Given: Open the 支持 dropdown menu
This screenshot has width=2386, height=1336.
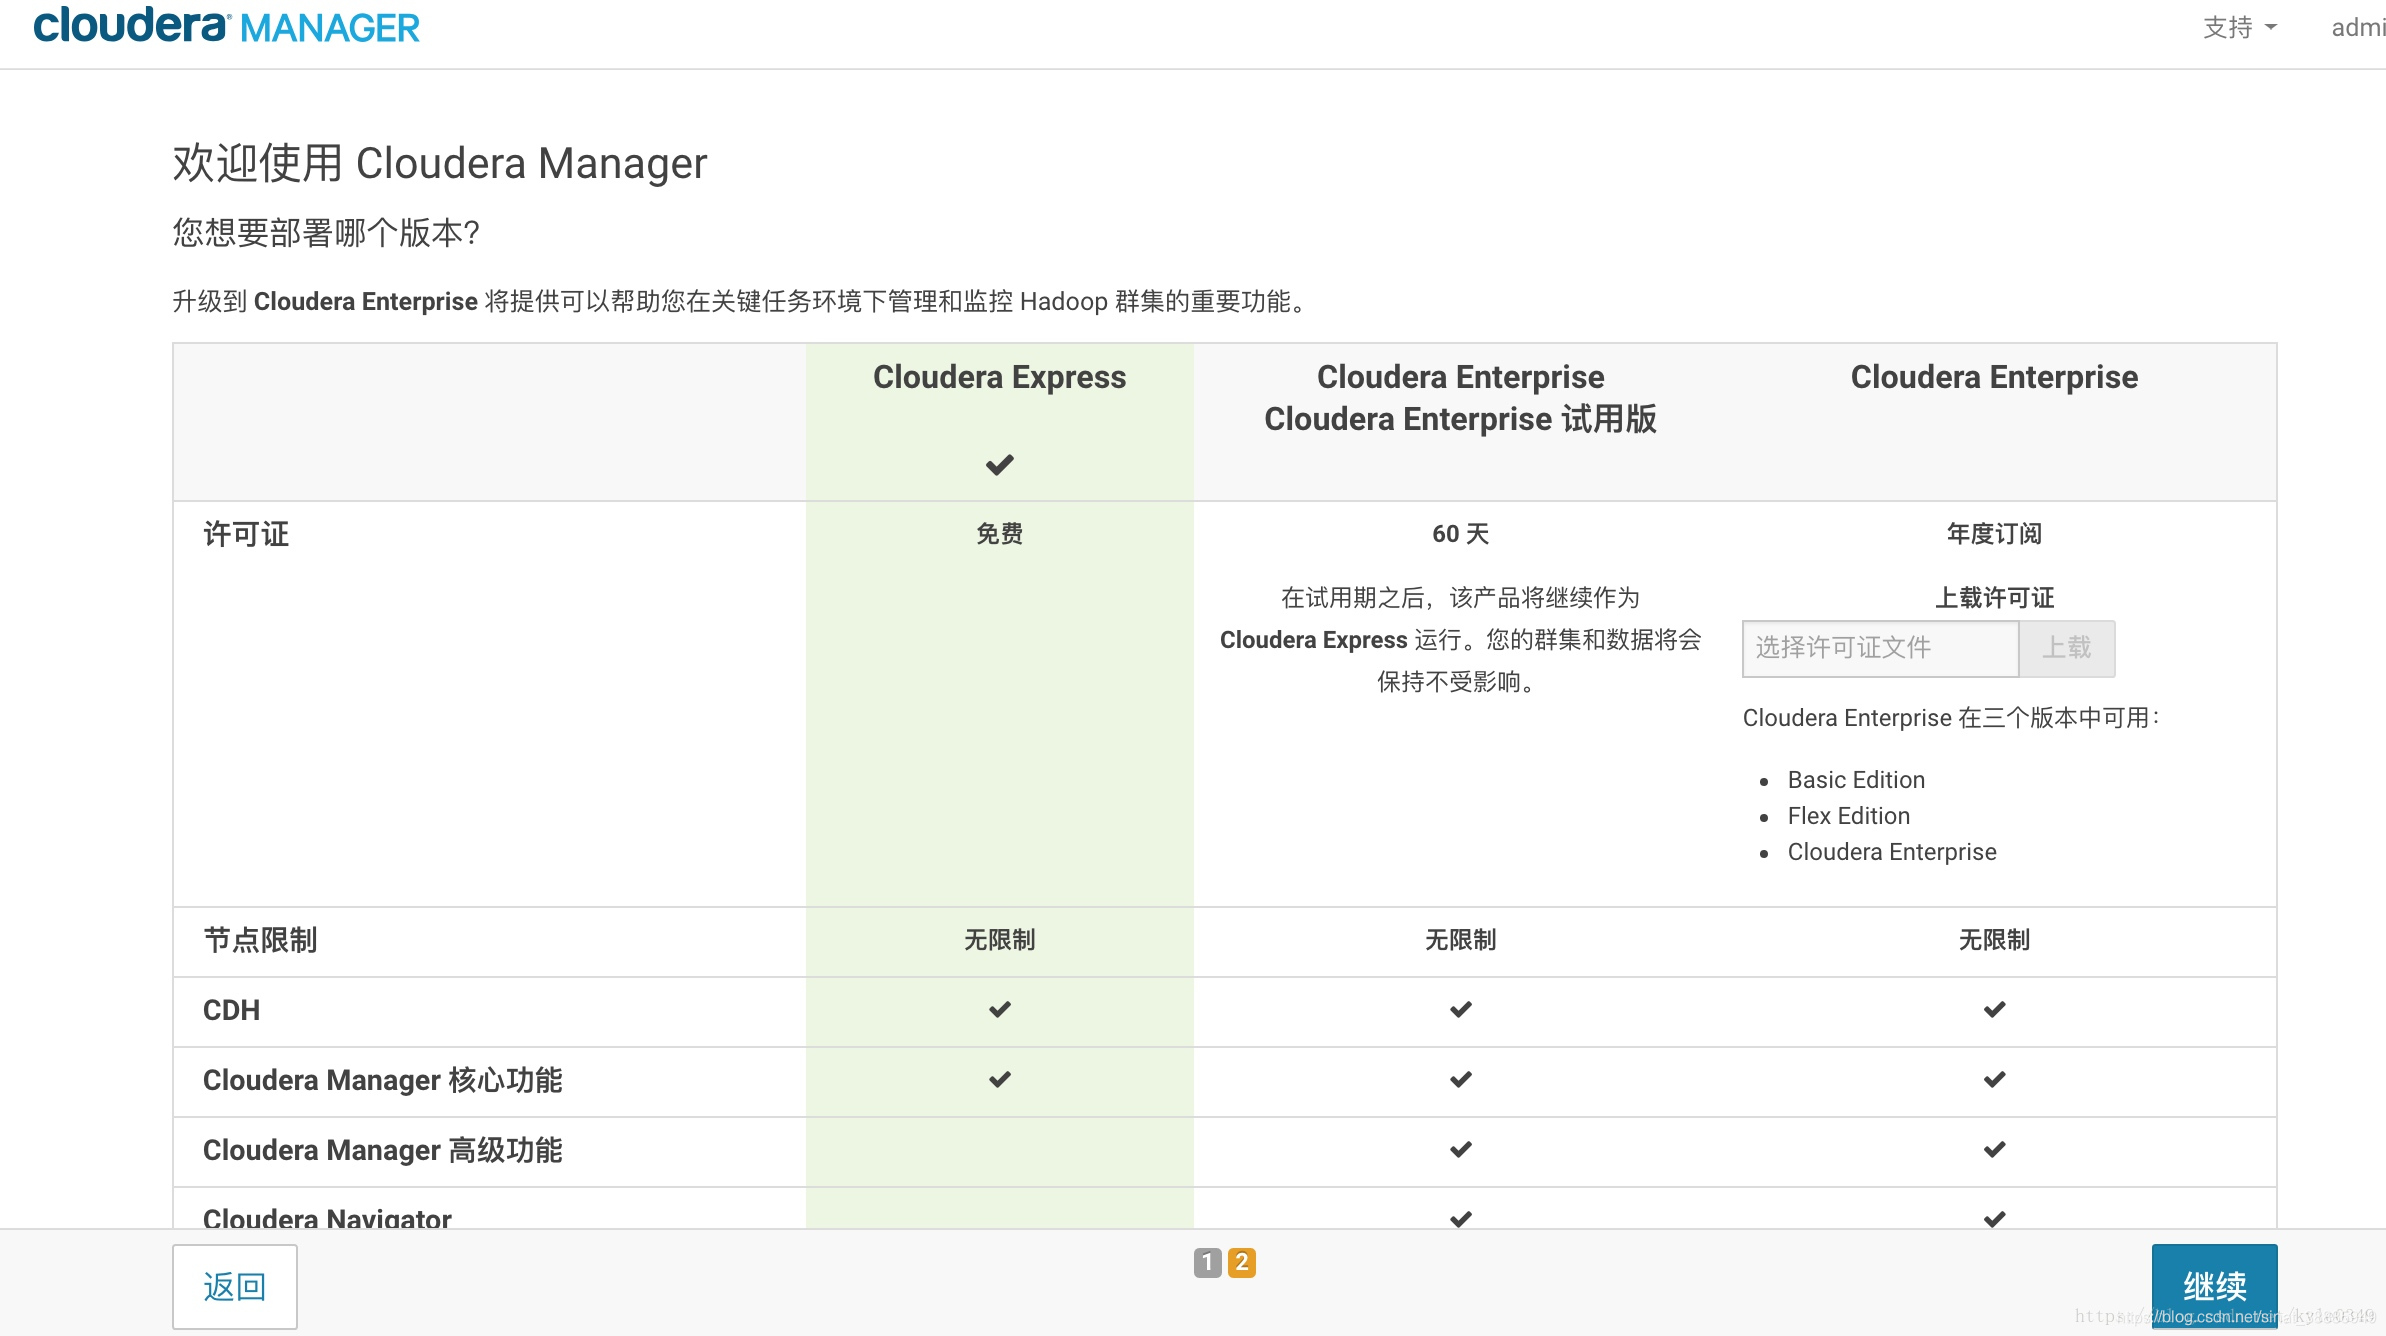Looking at the screenshot, I should (2240, 28).
